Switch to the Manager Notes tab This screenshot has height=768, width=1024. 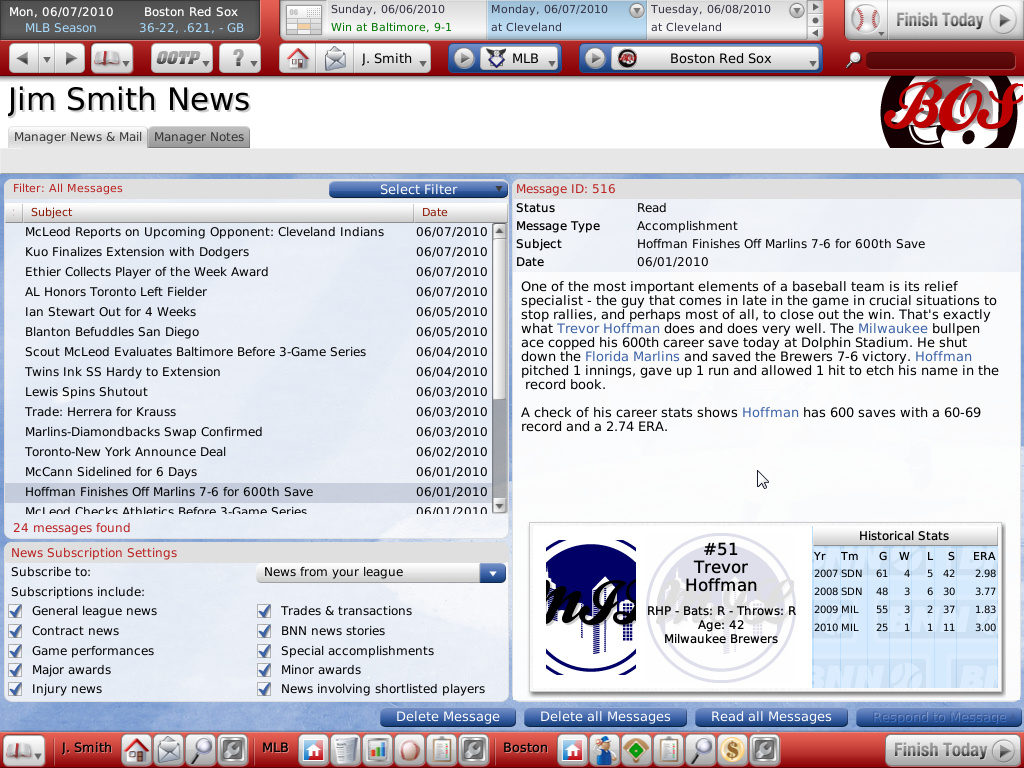(199, 137)
